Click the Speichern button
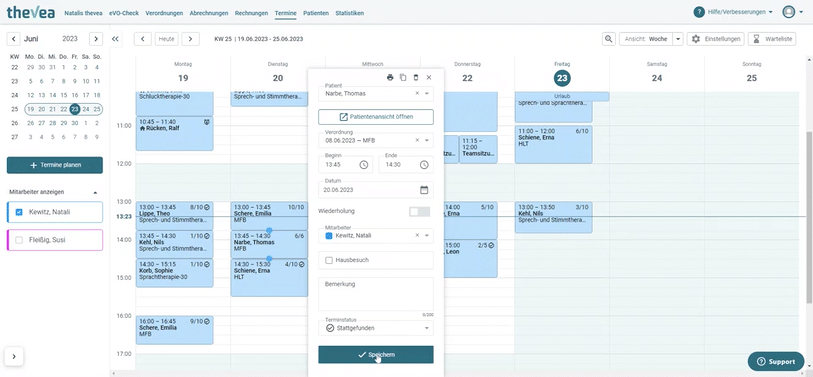The image size is (813, 377). coord(376,355)
